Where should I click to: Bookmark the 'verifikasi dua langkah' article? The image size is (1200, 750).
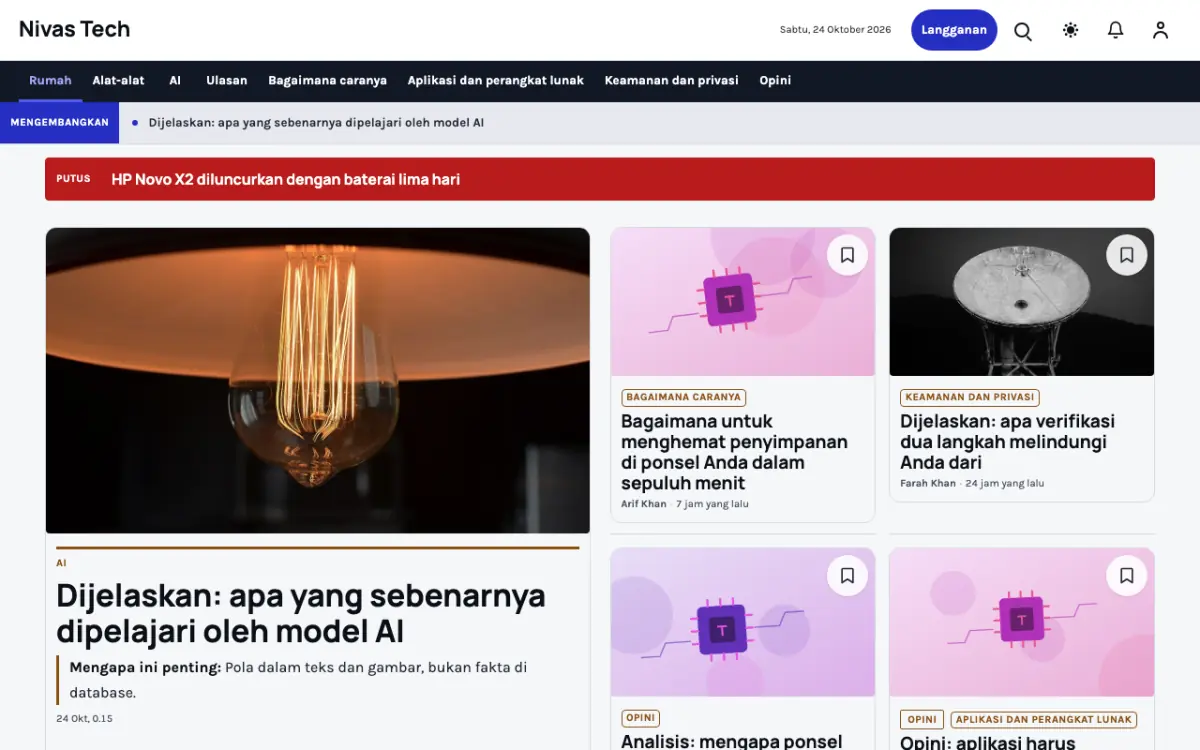(1126, 255)
